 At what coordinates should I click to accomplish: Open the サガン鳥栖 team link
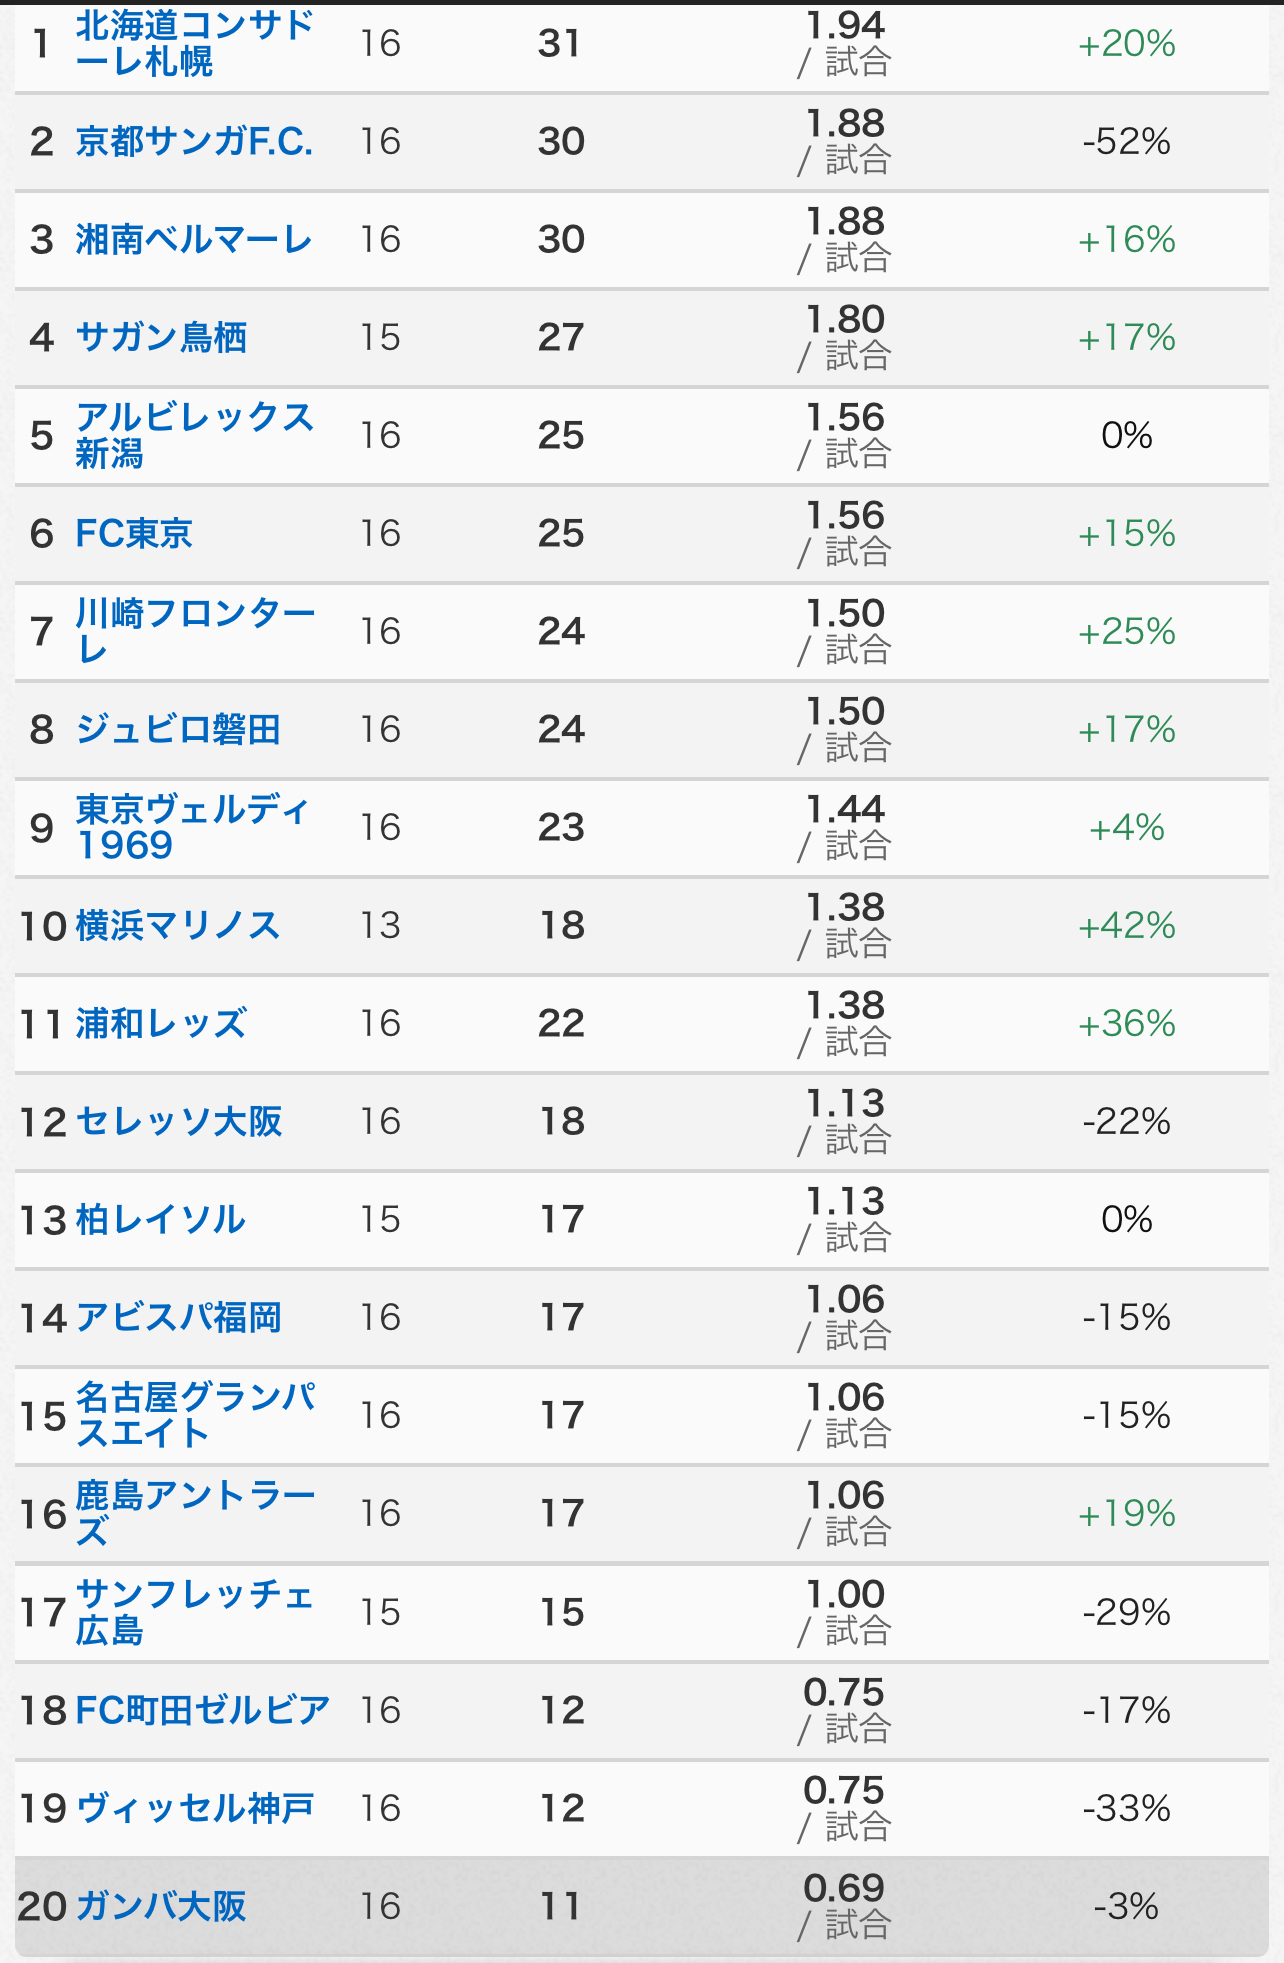pyautogui.click(x=161, y=337)
